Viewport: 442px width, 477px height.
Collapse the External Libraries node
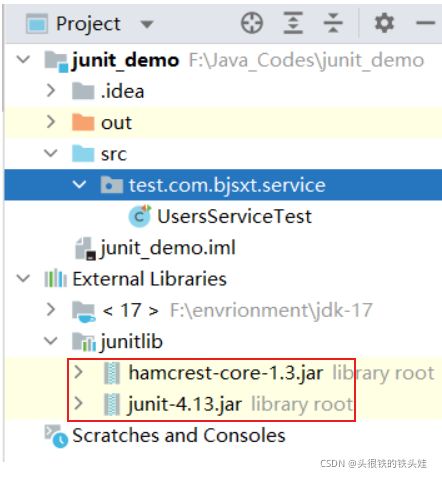pyautogui.click(x=23, y=278)
